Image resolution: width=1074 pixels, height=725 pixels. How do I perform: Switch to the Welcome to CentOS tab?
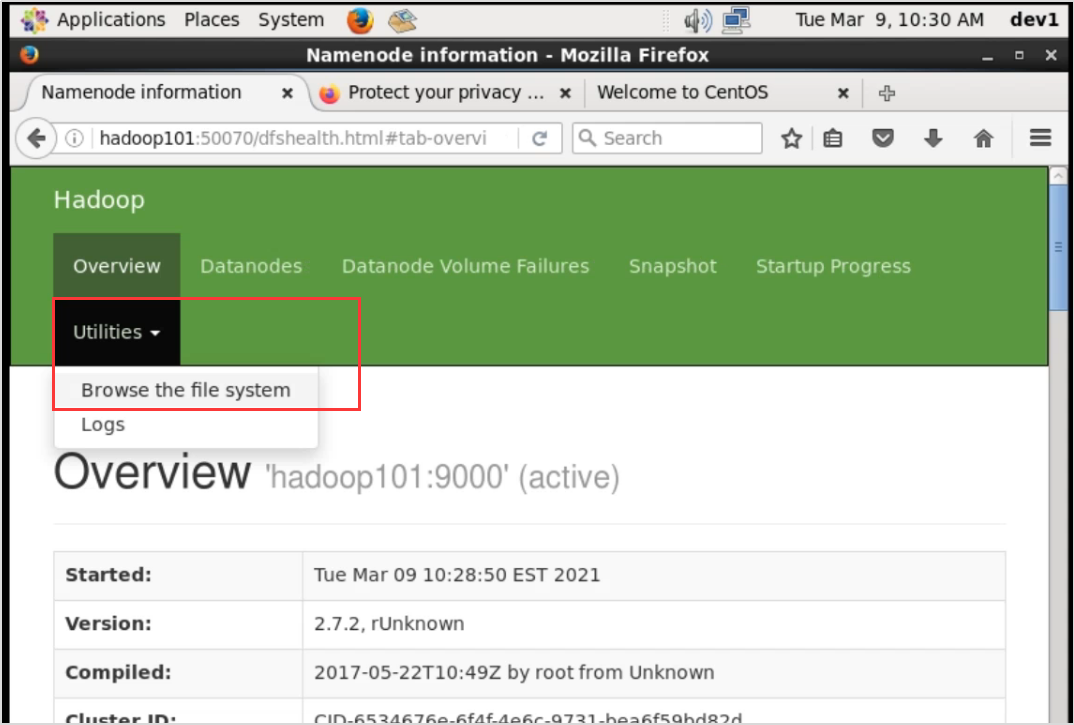point(723,93)
